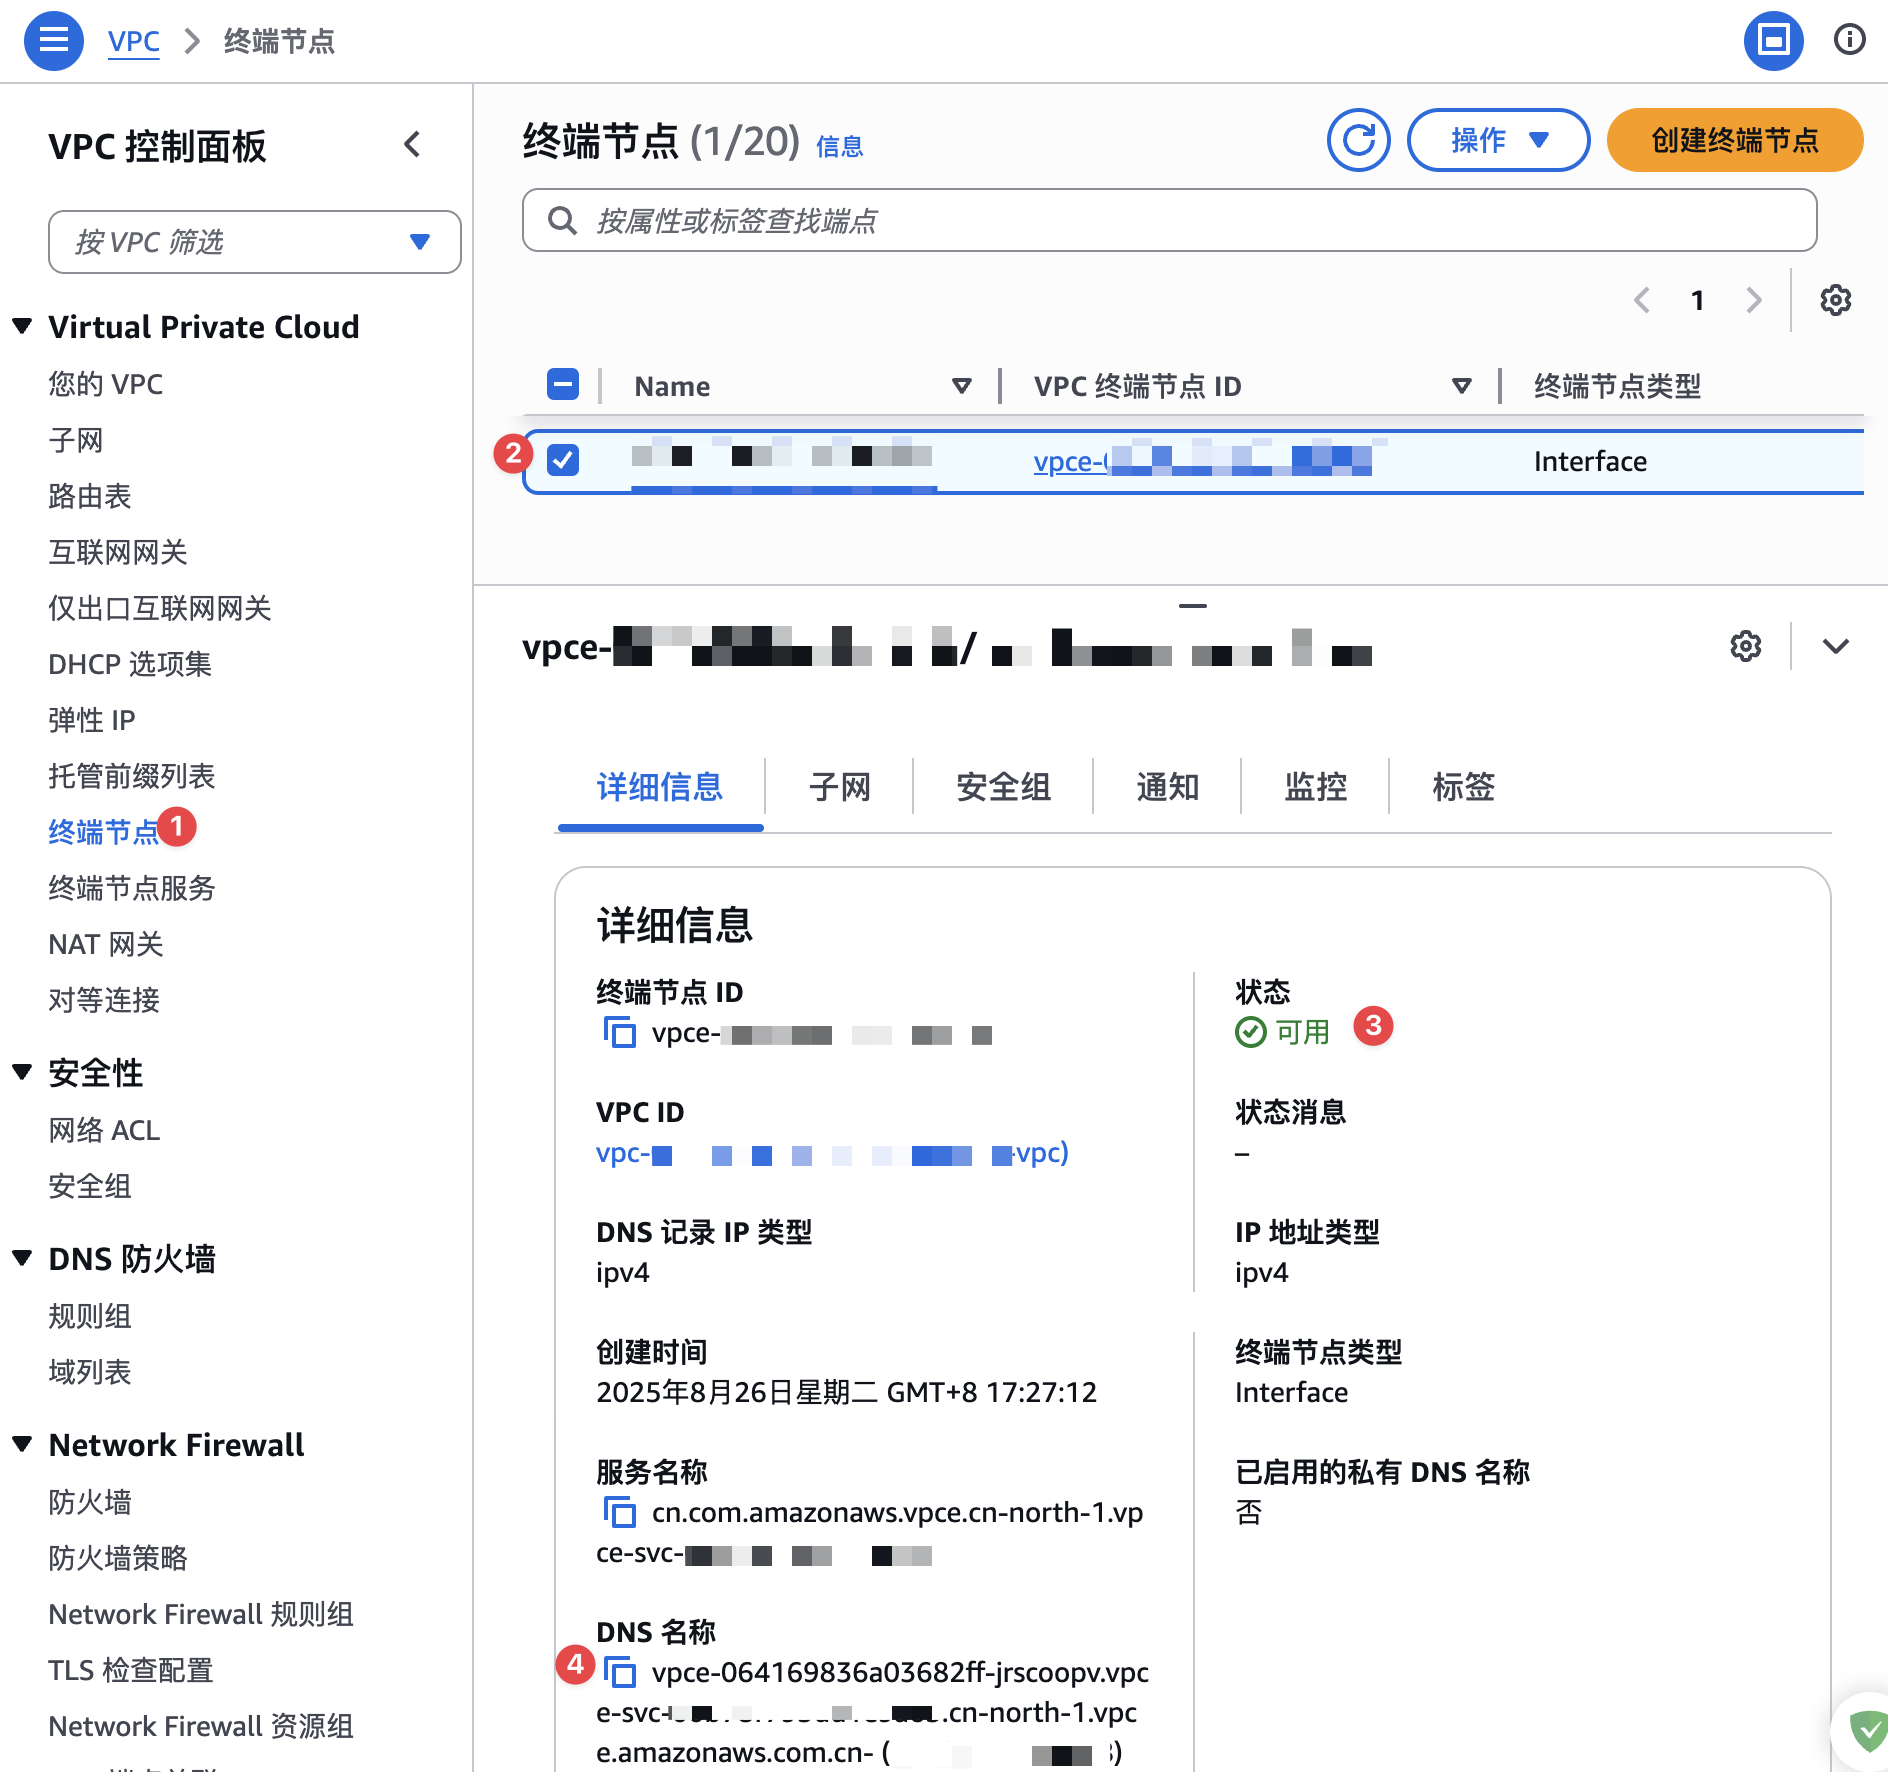Toggle the select-all endpoints checkbox

tap(563, 385)
